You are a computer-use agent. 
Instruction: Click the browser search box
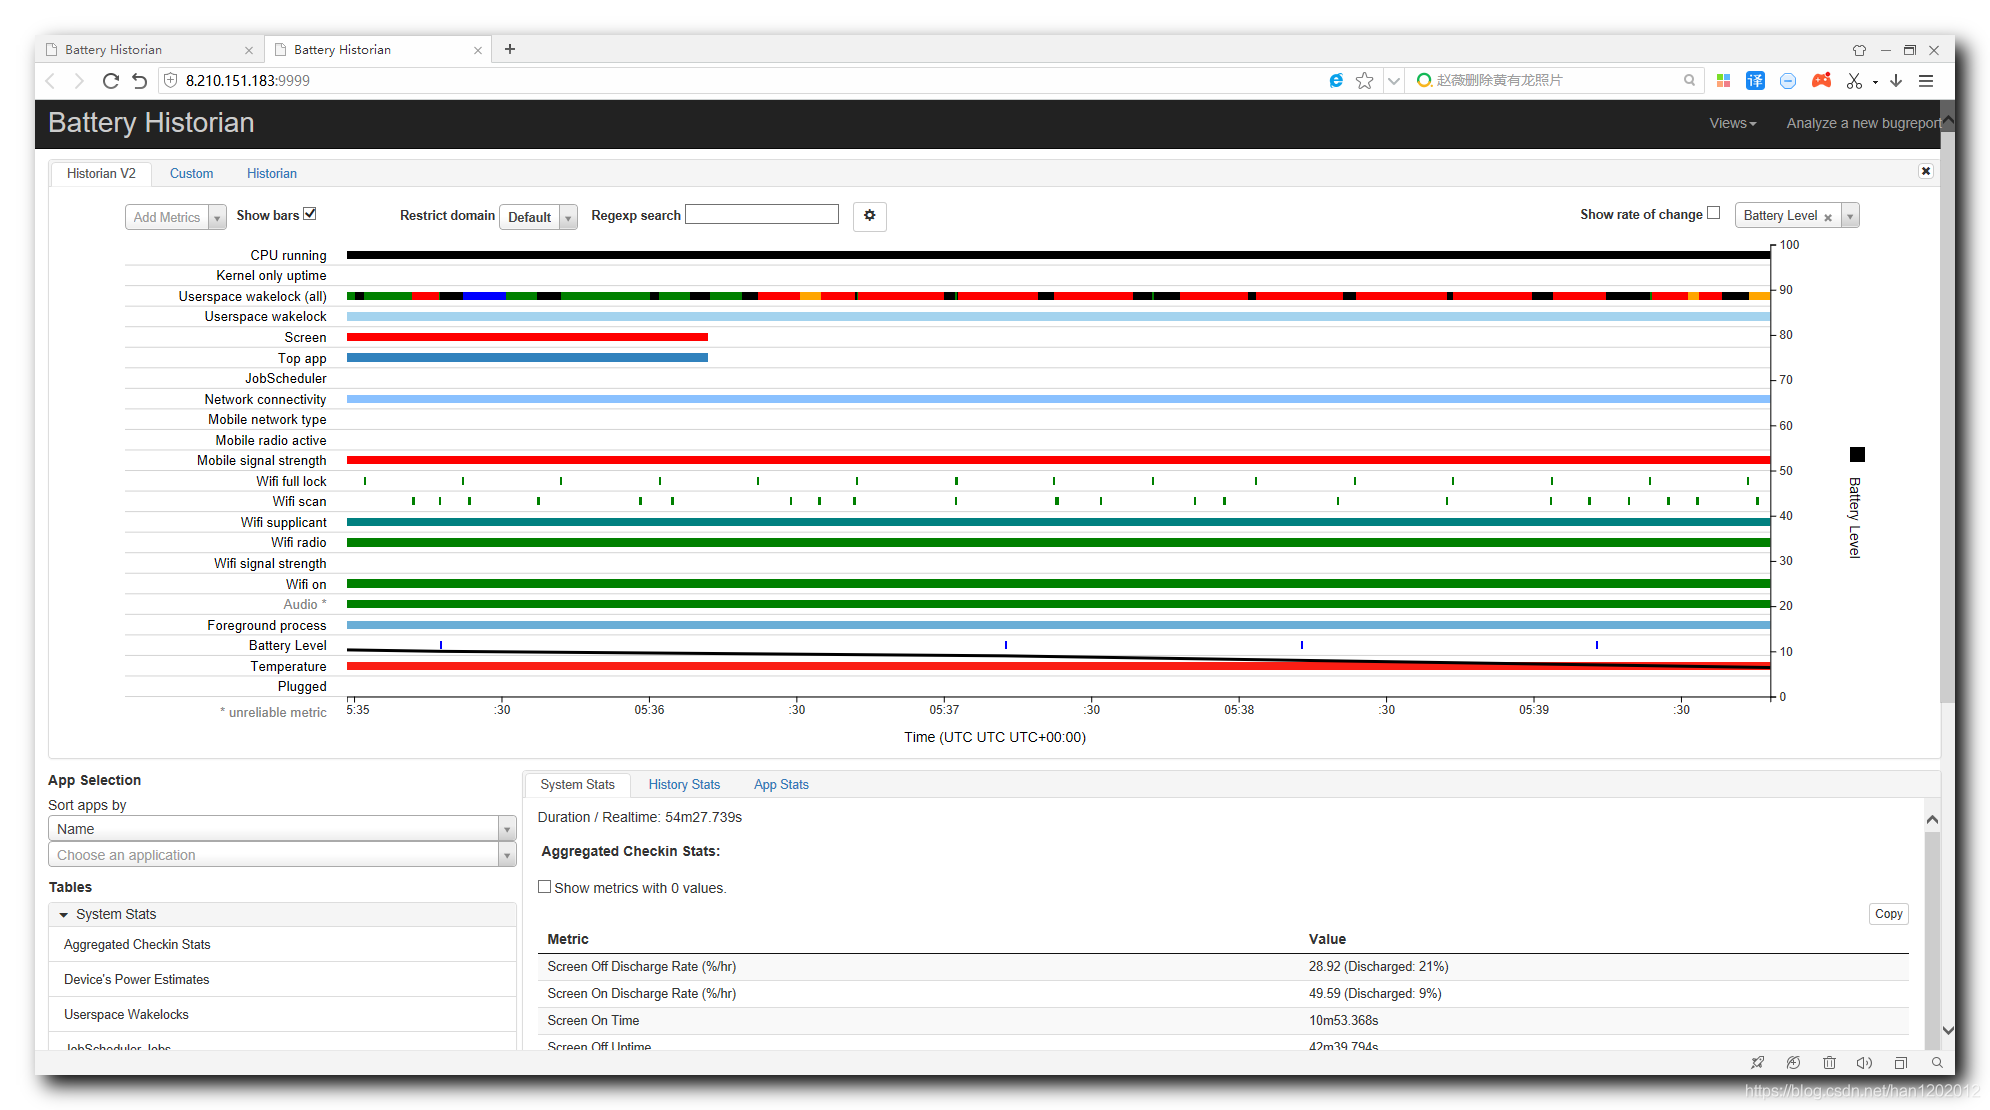[x=1555, y=80]
